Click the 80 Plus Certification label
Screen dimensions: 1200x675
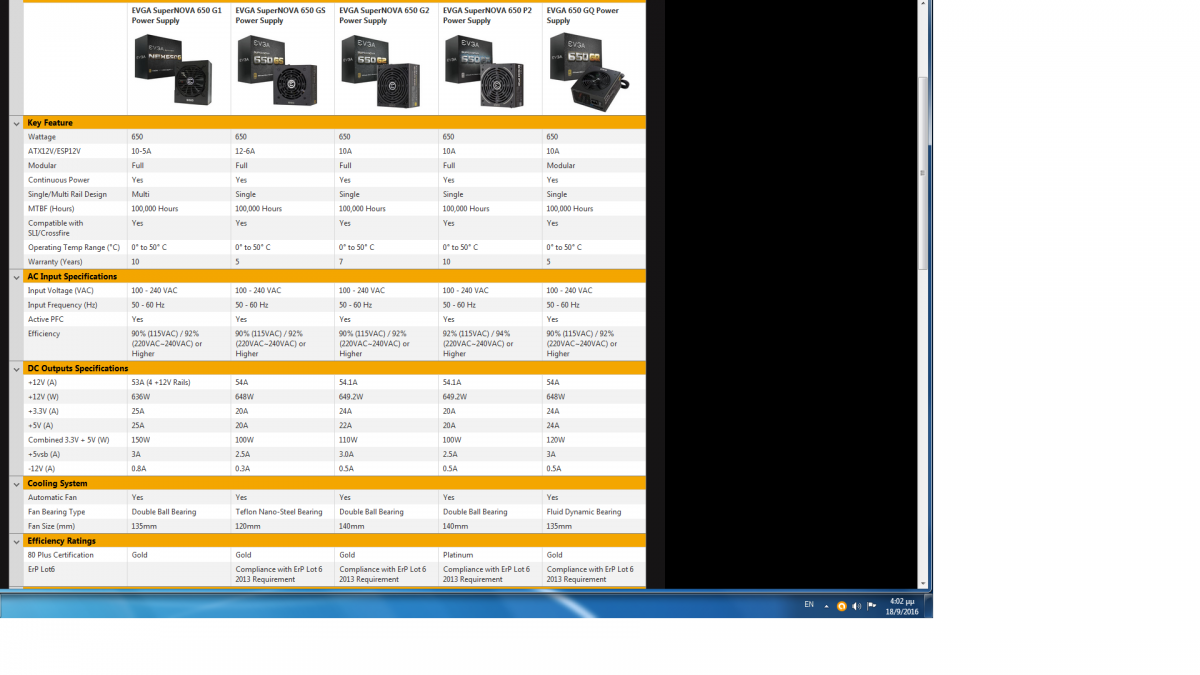coord(61,555)
